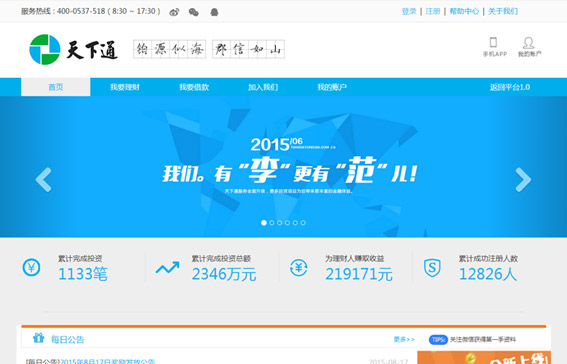Viewport: 567px width, 364px height.
Task: Open the 首页 navigation tab
Action: coord(56,87)
